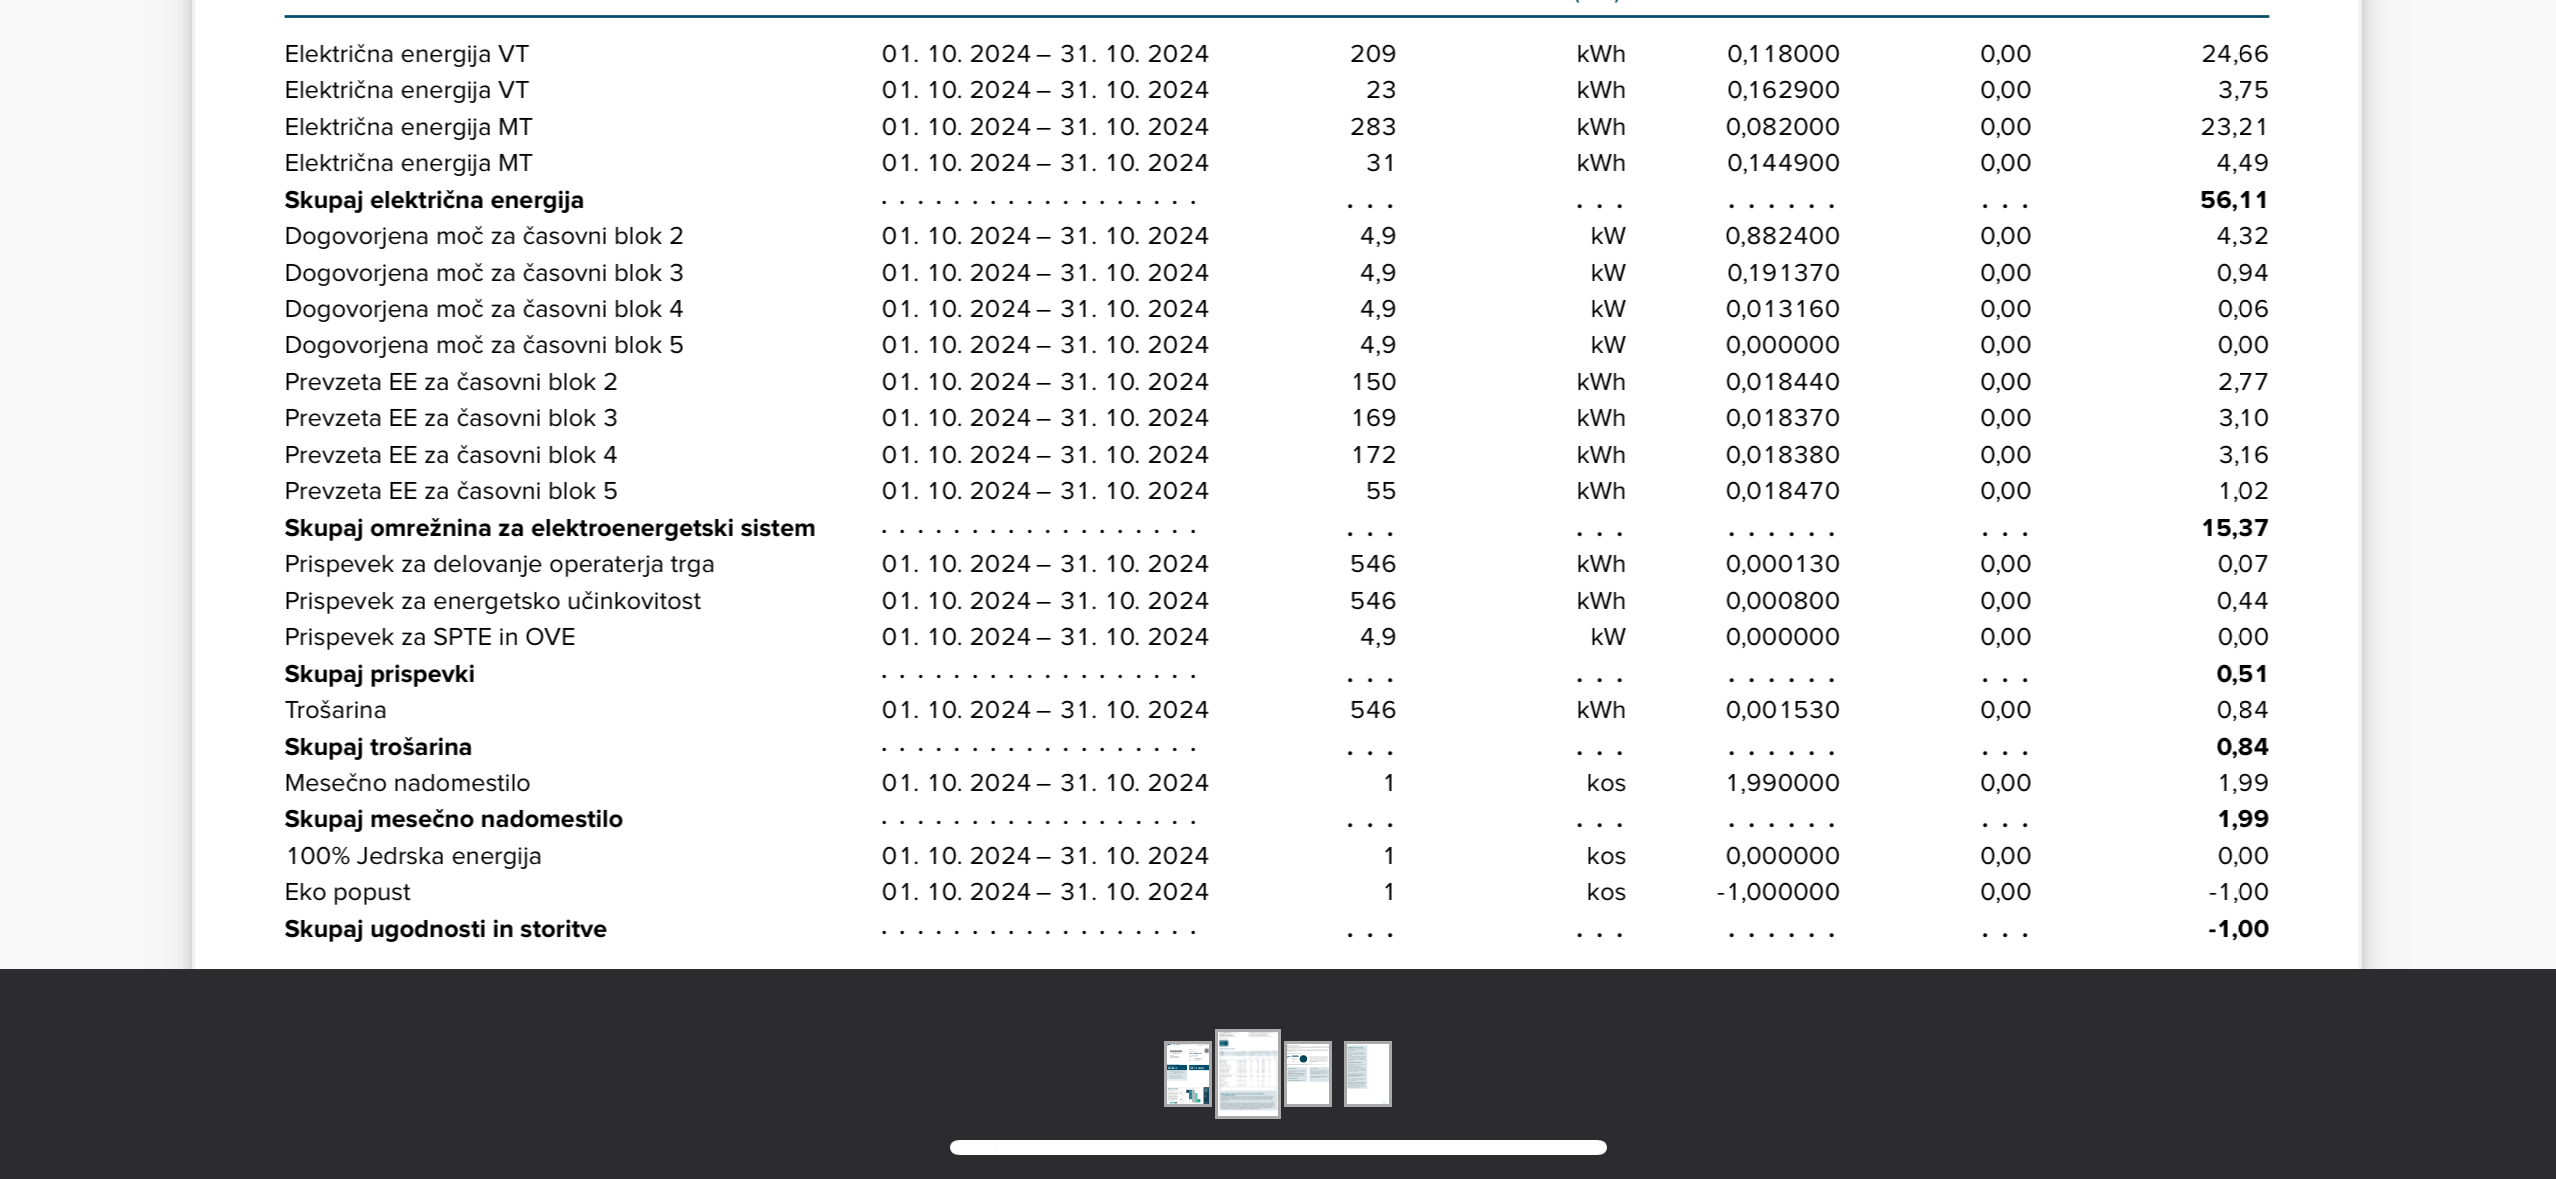
Task: Click the price -1,000000
Action: (x=1778, y=892)
